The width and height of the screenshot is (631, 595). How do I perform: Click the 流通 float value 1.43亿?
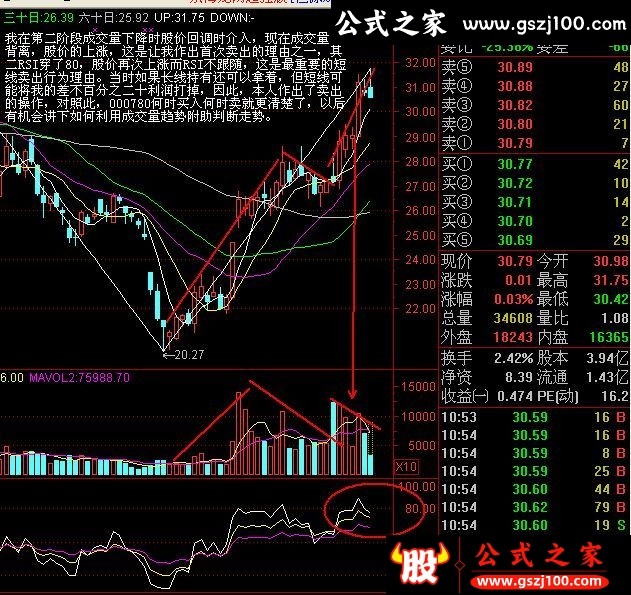click(x=607, y=377)
